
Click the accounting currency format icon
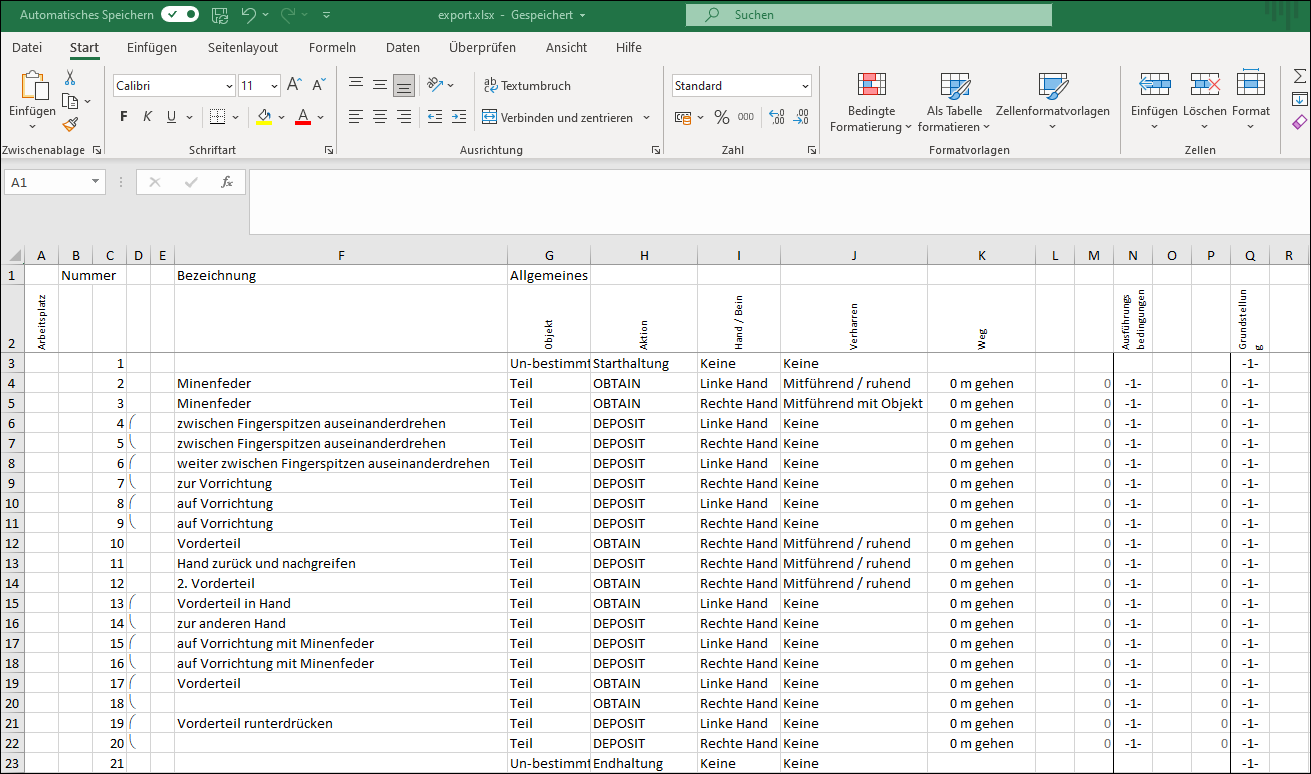click(x=683, y=117)
